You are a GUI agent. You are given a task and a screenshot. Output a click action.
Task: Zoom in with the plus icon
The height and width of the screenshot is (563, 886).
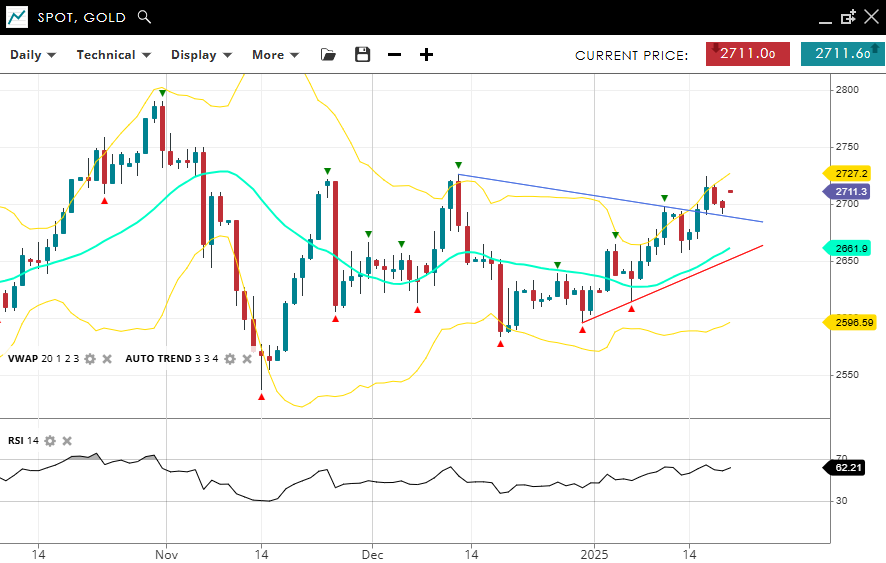point(426,55)
